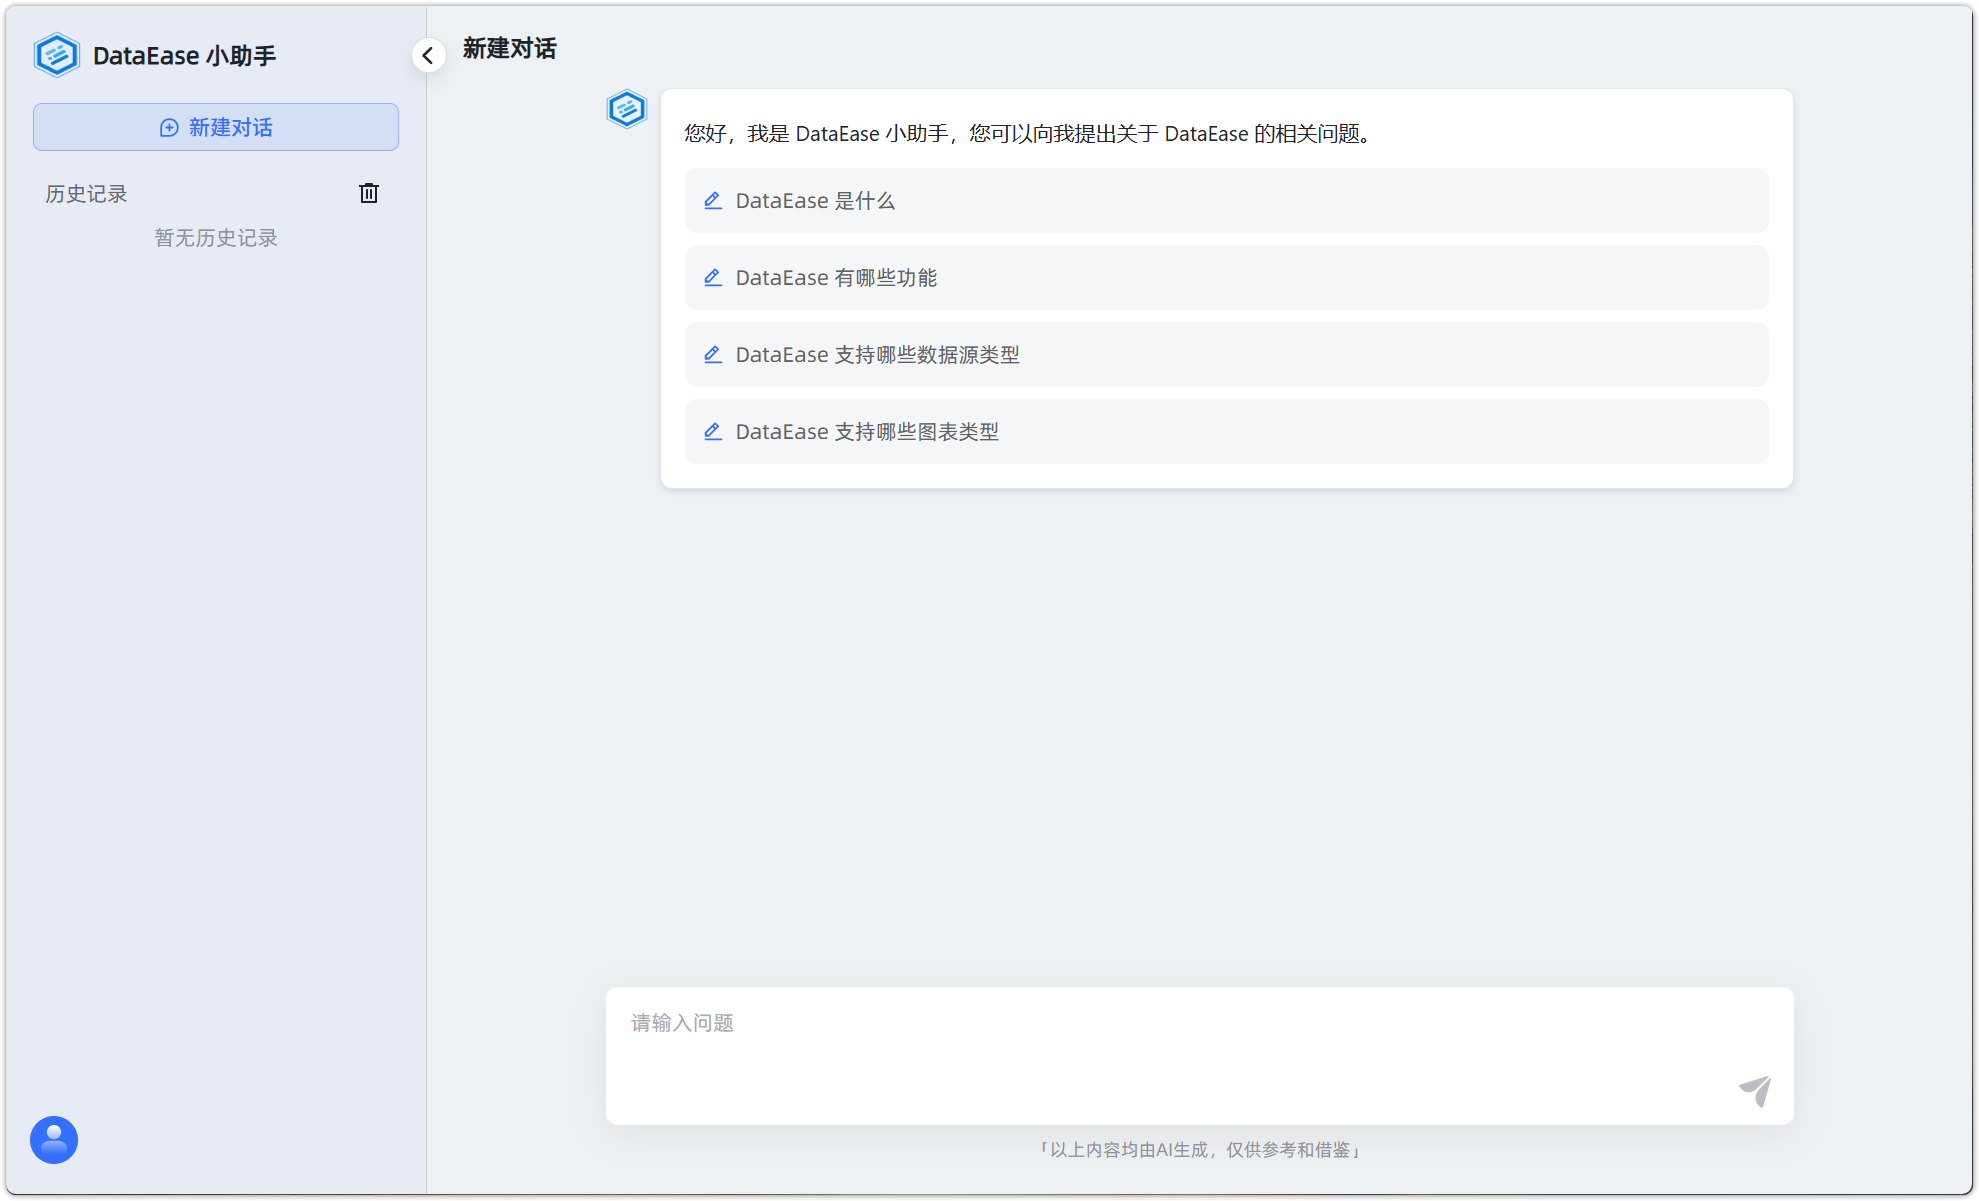
Task: Click the 暂无历史记录 placeholder text
Action: tap(215, 237)
